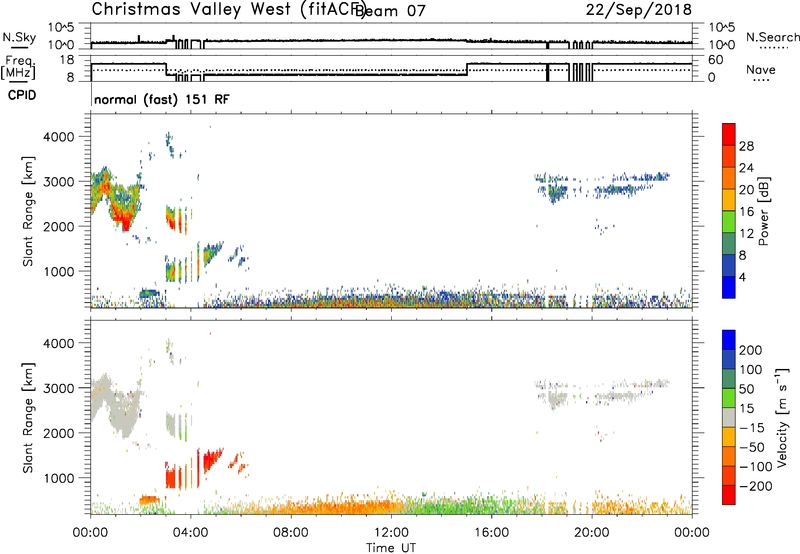Click the 12:00 time tick label

click(x=391, y=533)
